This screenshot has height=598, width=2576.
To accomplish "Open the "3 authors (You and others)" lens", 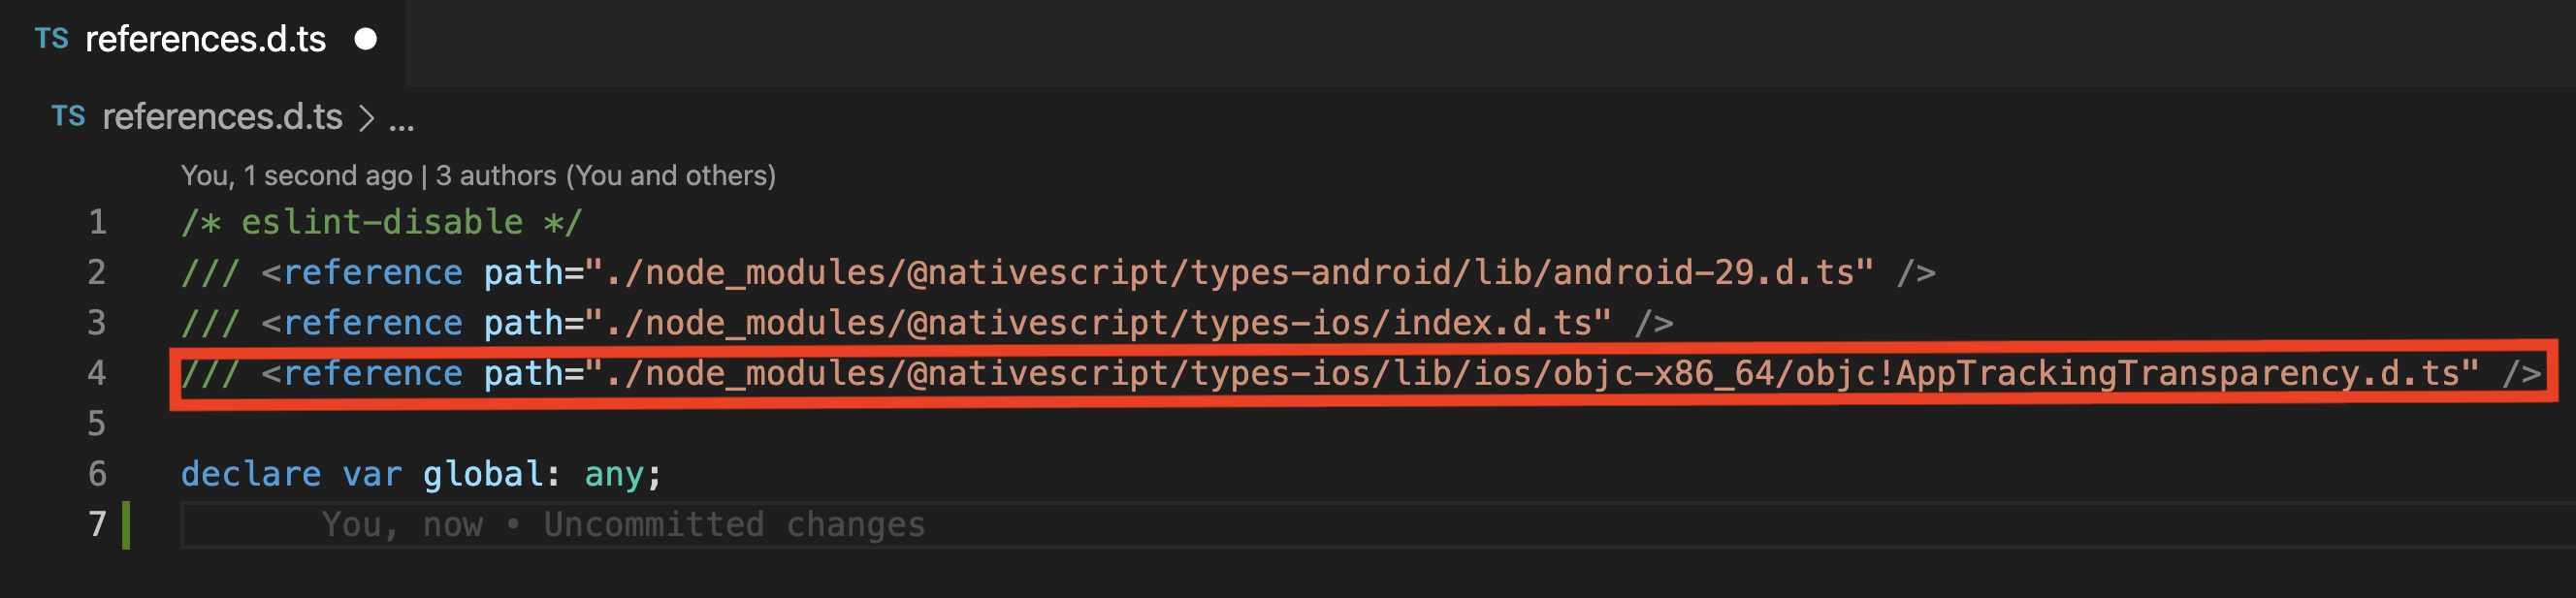I will pos(606,176).
